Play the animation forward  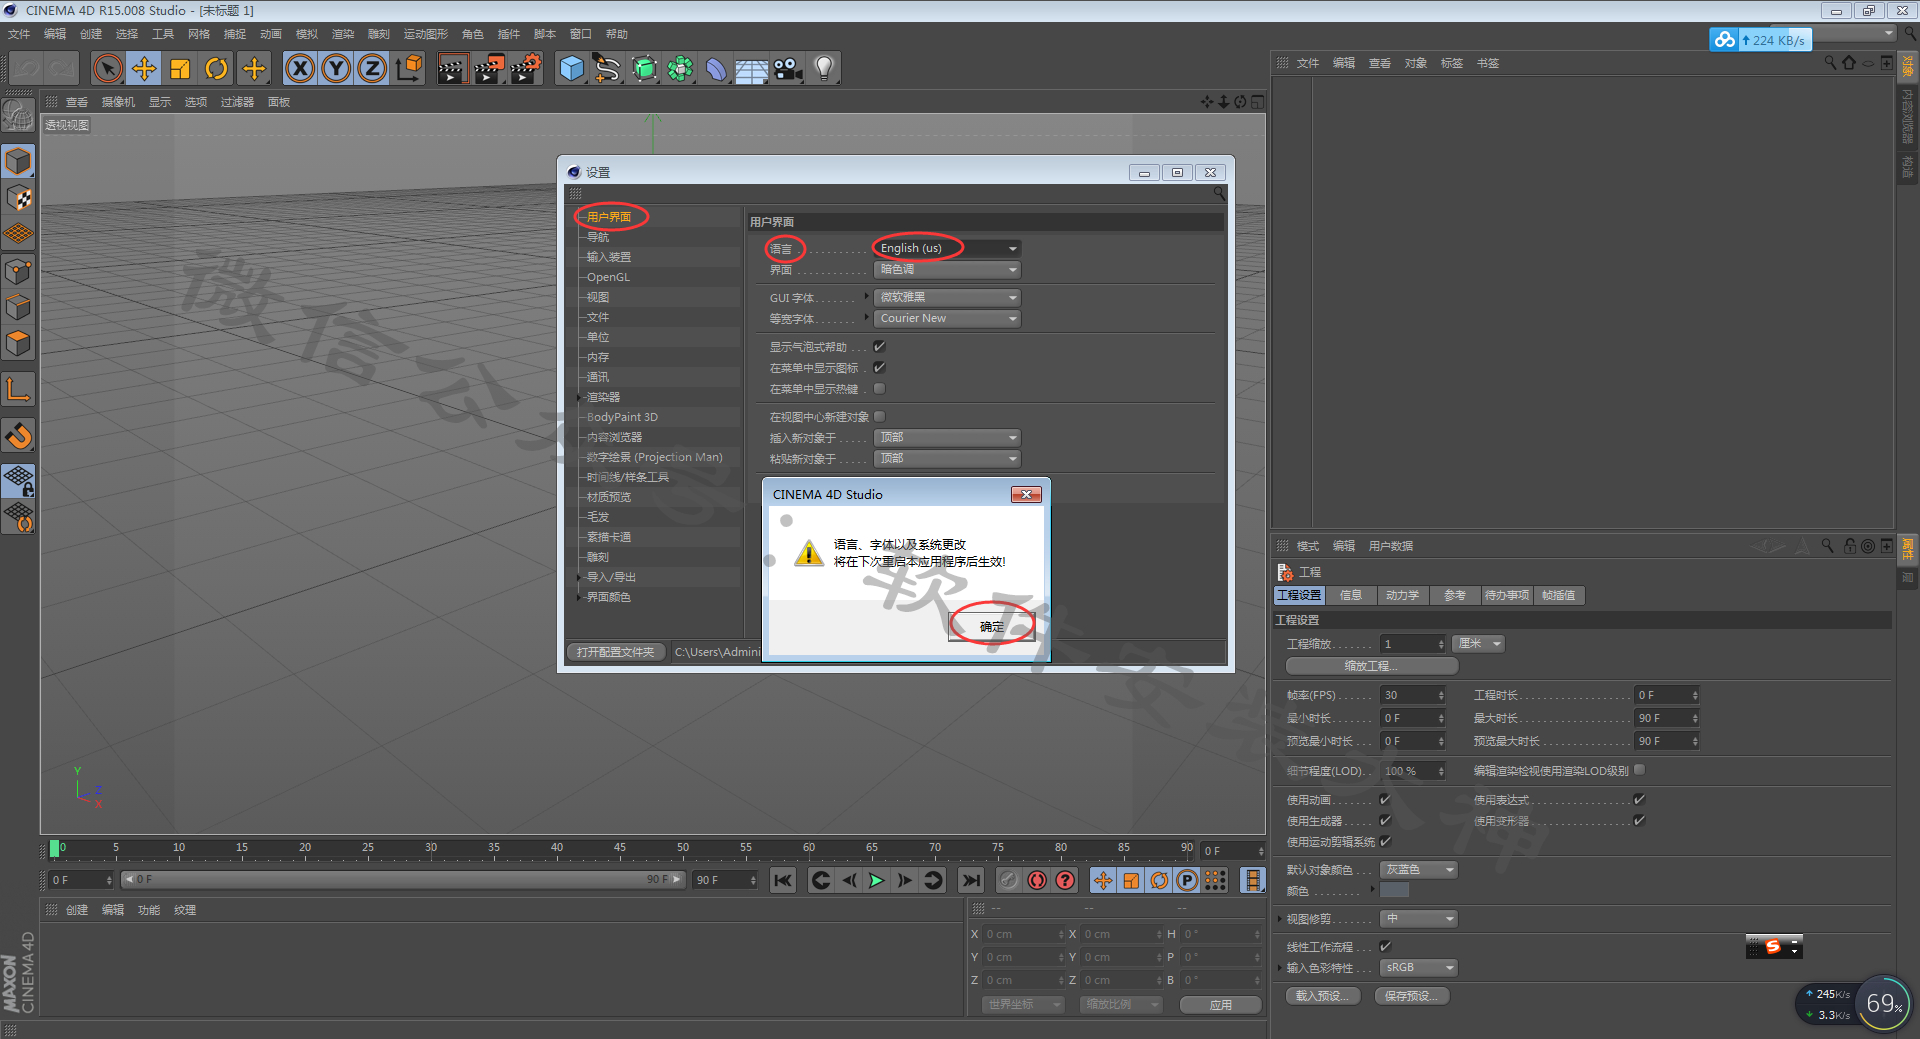[877, 880]
